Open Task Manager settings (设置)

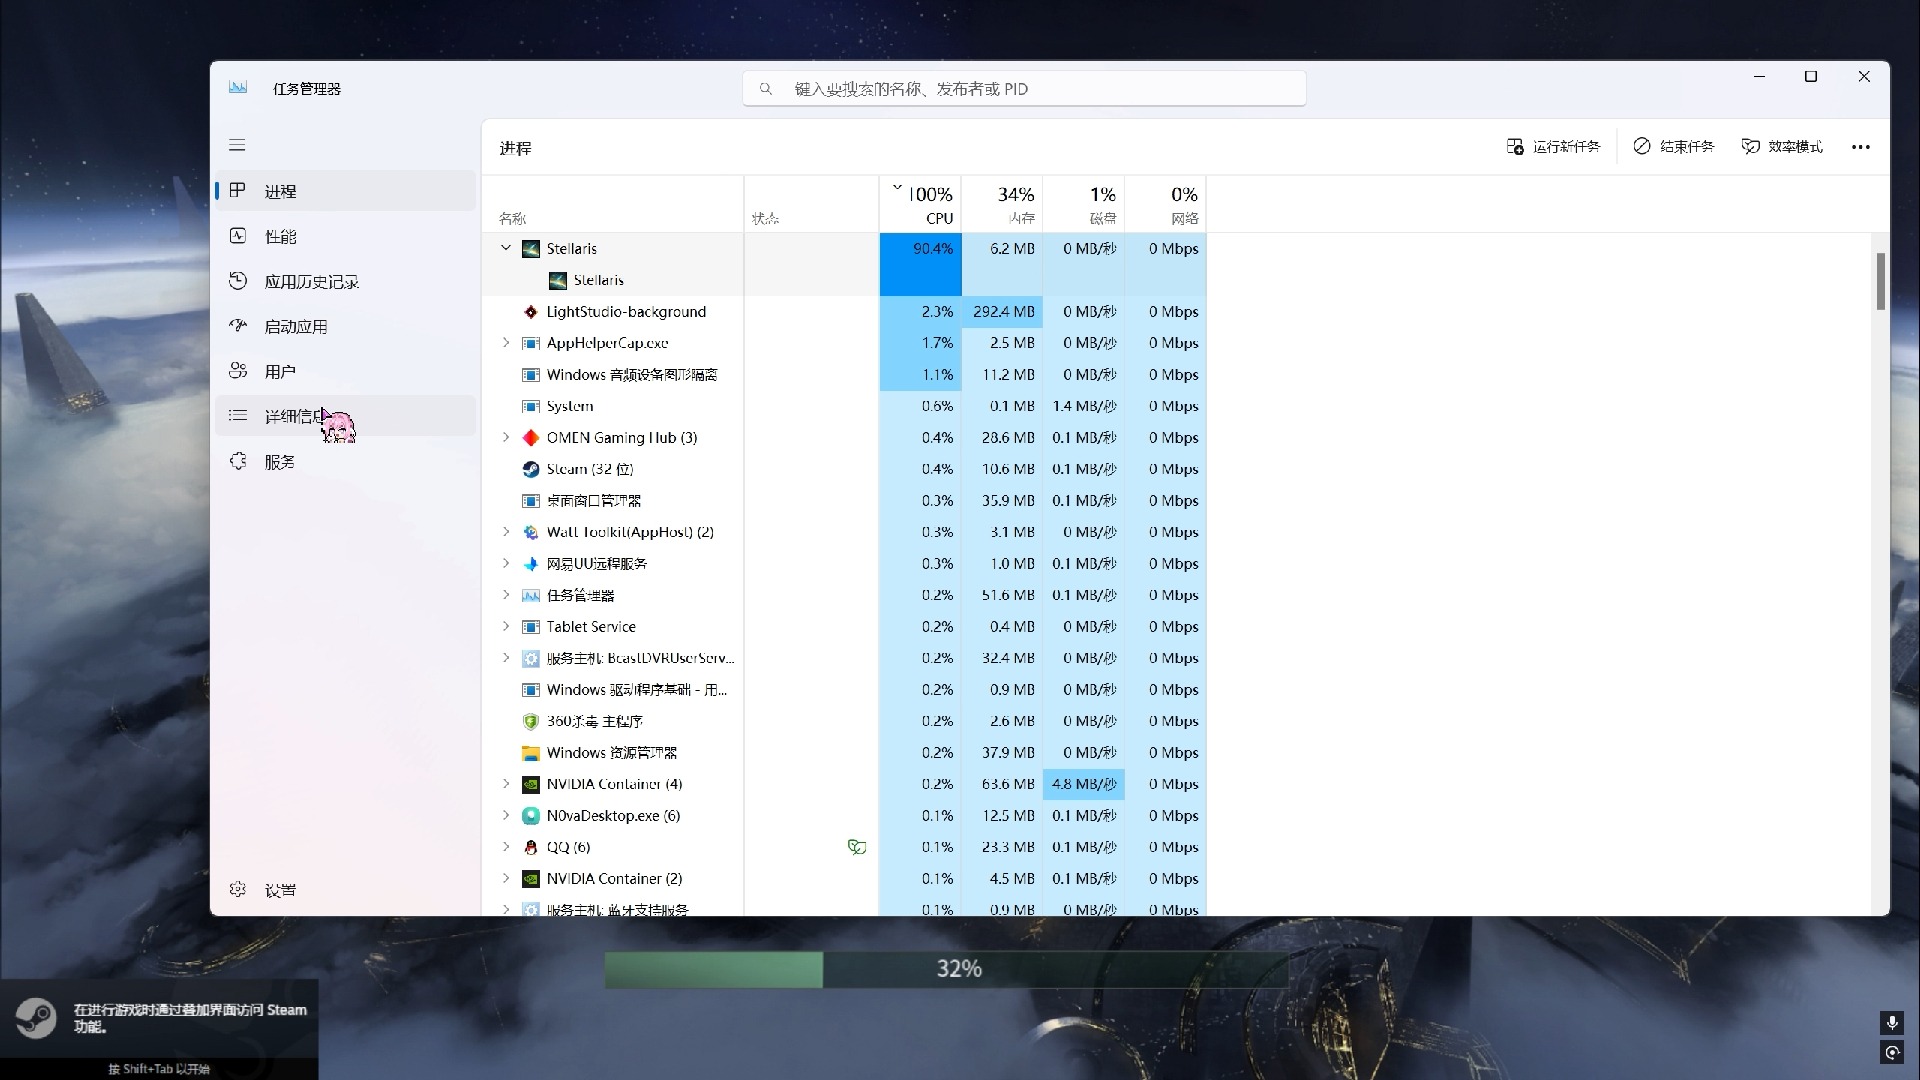coord(279,890)
